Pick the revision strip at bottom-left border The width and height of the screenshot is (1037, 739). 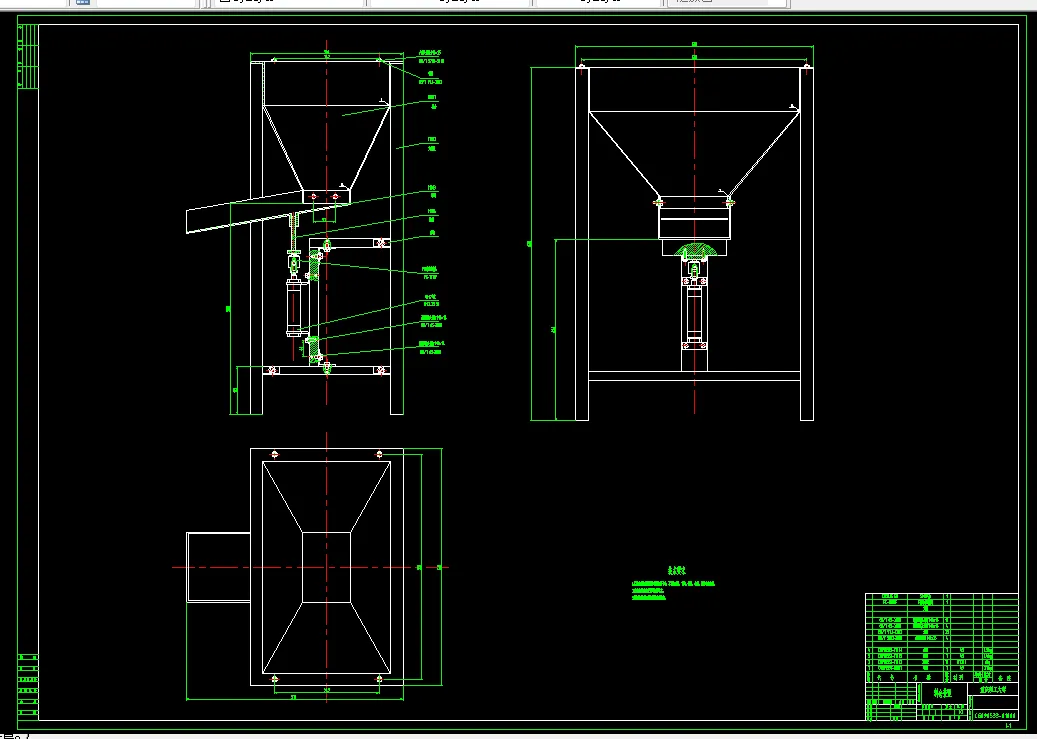click(x=28, y=687)
